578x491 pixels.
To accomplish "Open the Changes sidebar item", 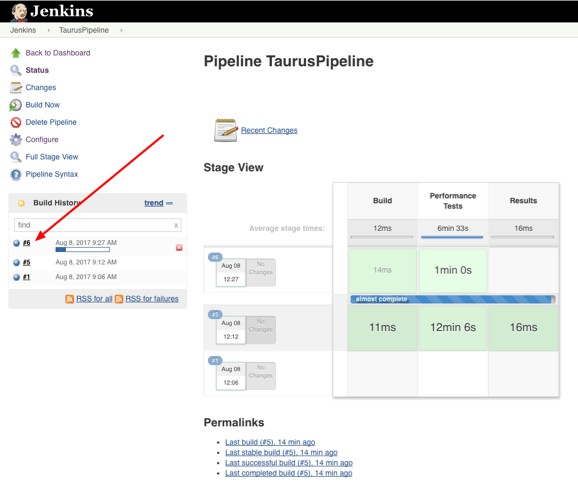I will coord(41,88).
